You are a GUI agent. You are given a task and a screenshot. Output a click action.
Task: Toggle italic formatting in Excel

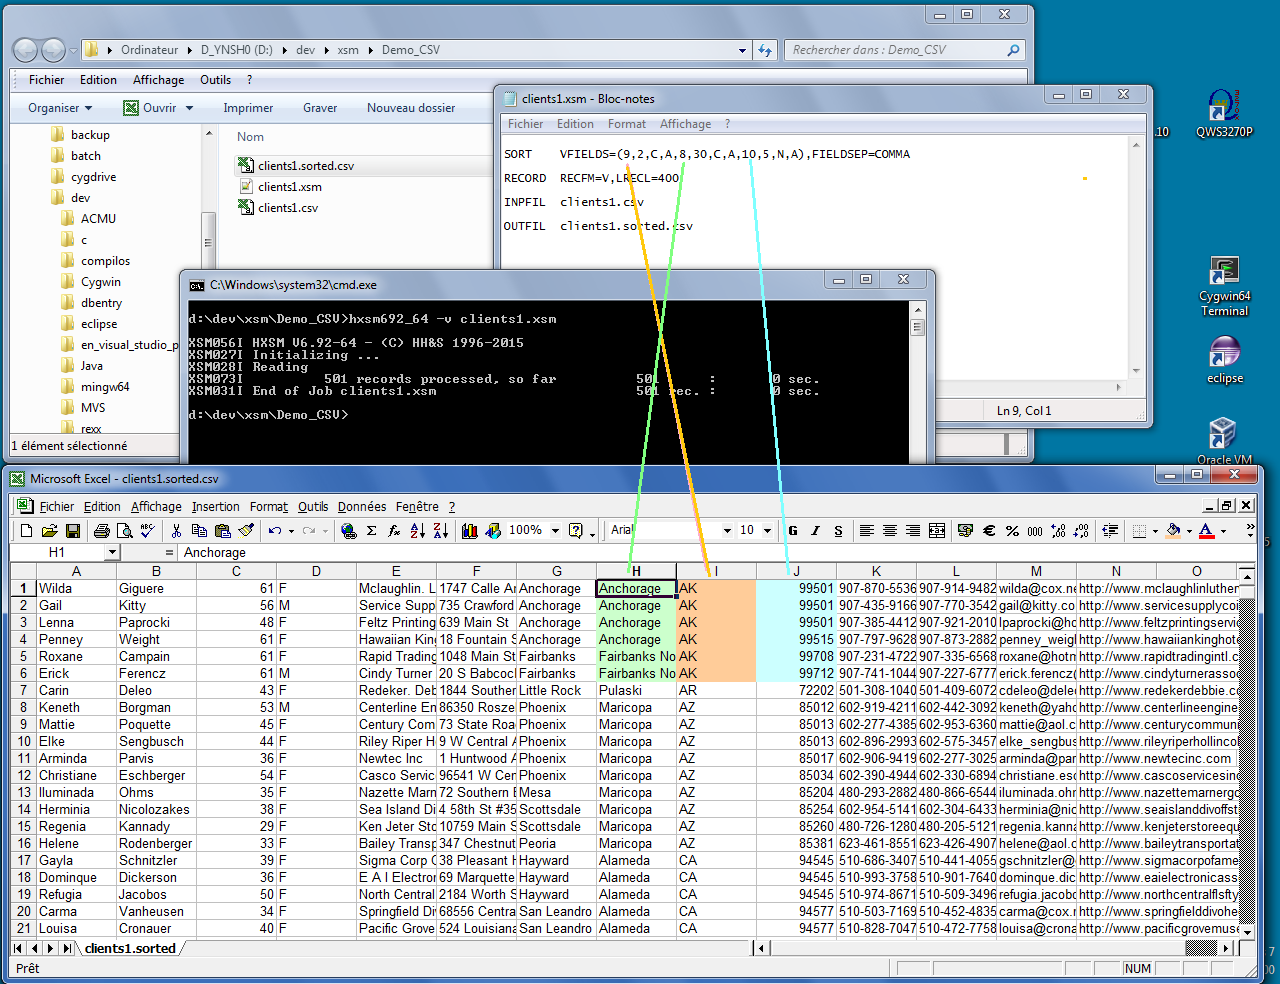pyautogui.click(x=816, y=531)
